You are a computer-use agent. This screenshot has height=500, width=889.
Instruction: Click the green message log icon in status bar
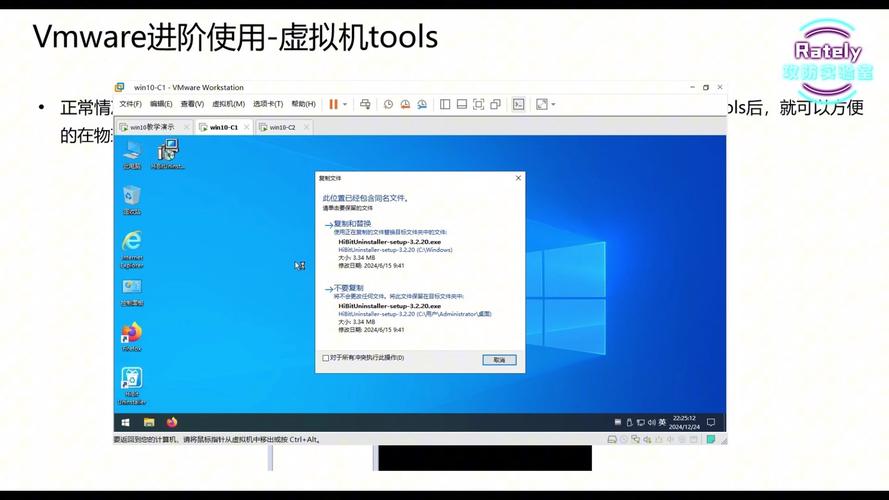pyautogui.click(x=710, y=440)
